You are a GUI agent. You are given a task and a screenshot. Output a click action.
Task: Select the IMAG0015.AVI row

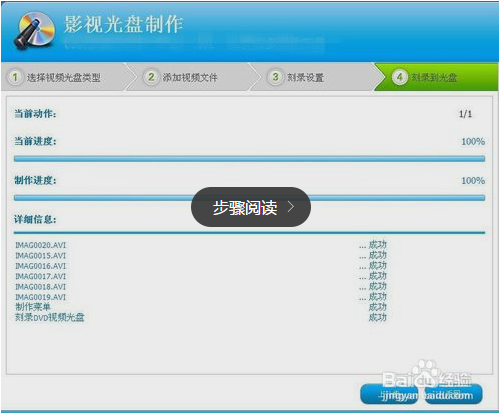click(x=201, y=256)
